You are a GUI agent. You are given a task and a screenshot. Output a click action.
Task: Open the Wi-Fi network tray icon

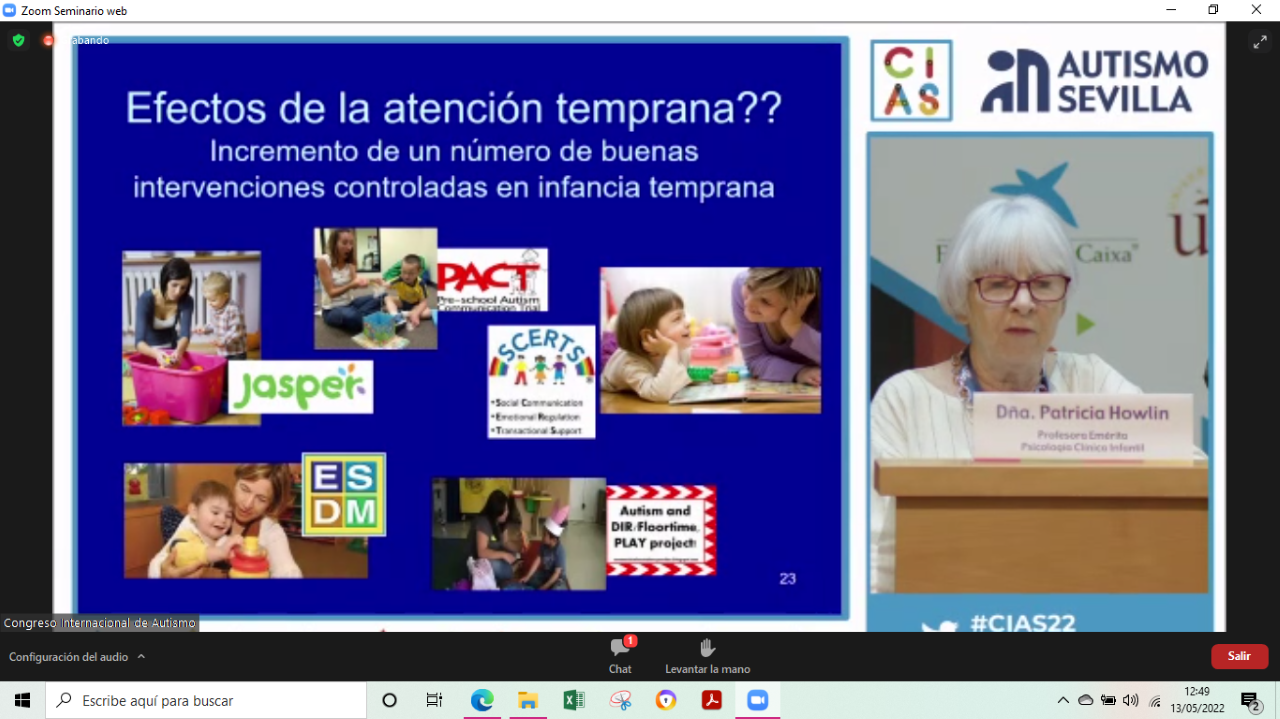(1155, 701)
